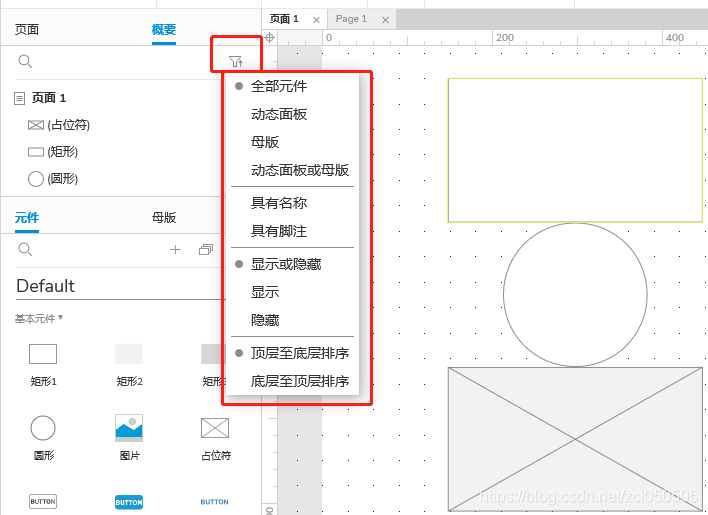Select the 矩形2 widget
Viewport: 708px width, 515px height.
129,365
